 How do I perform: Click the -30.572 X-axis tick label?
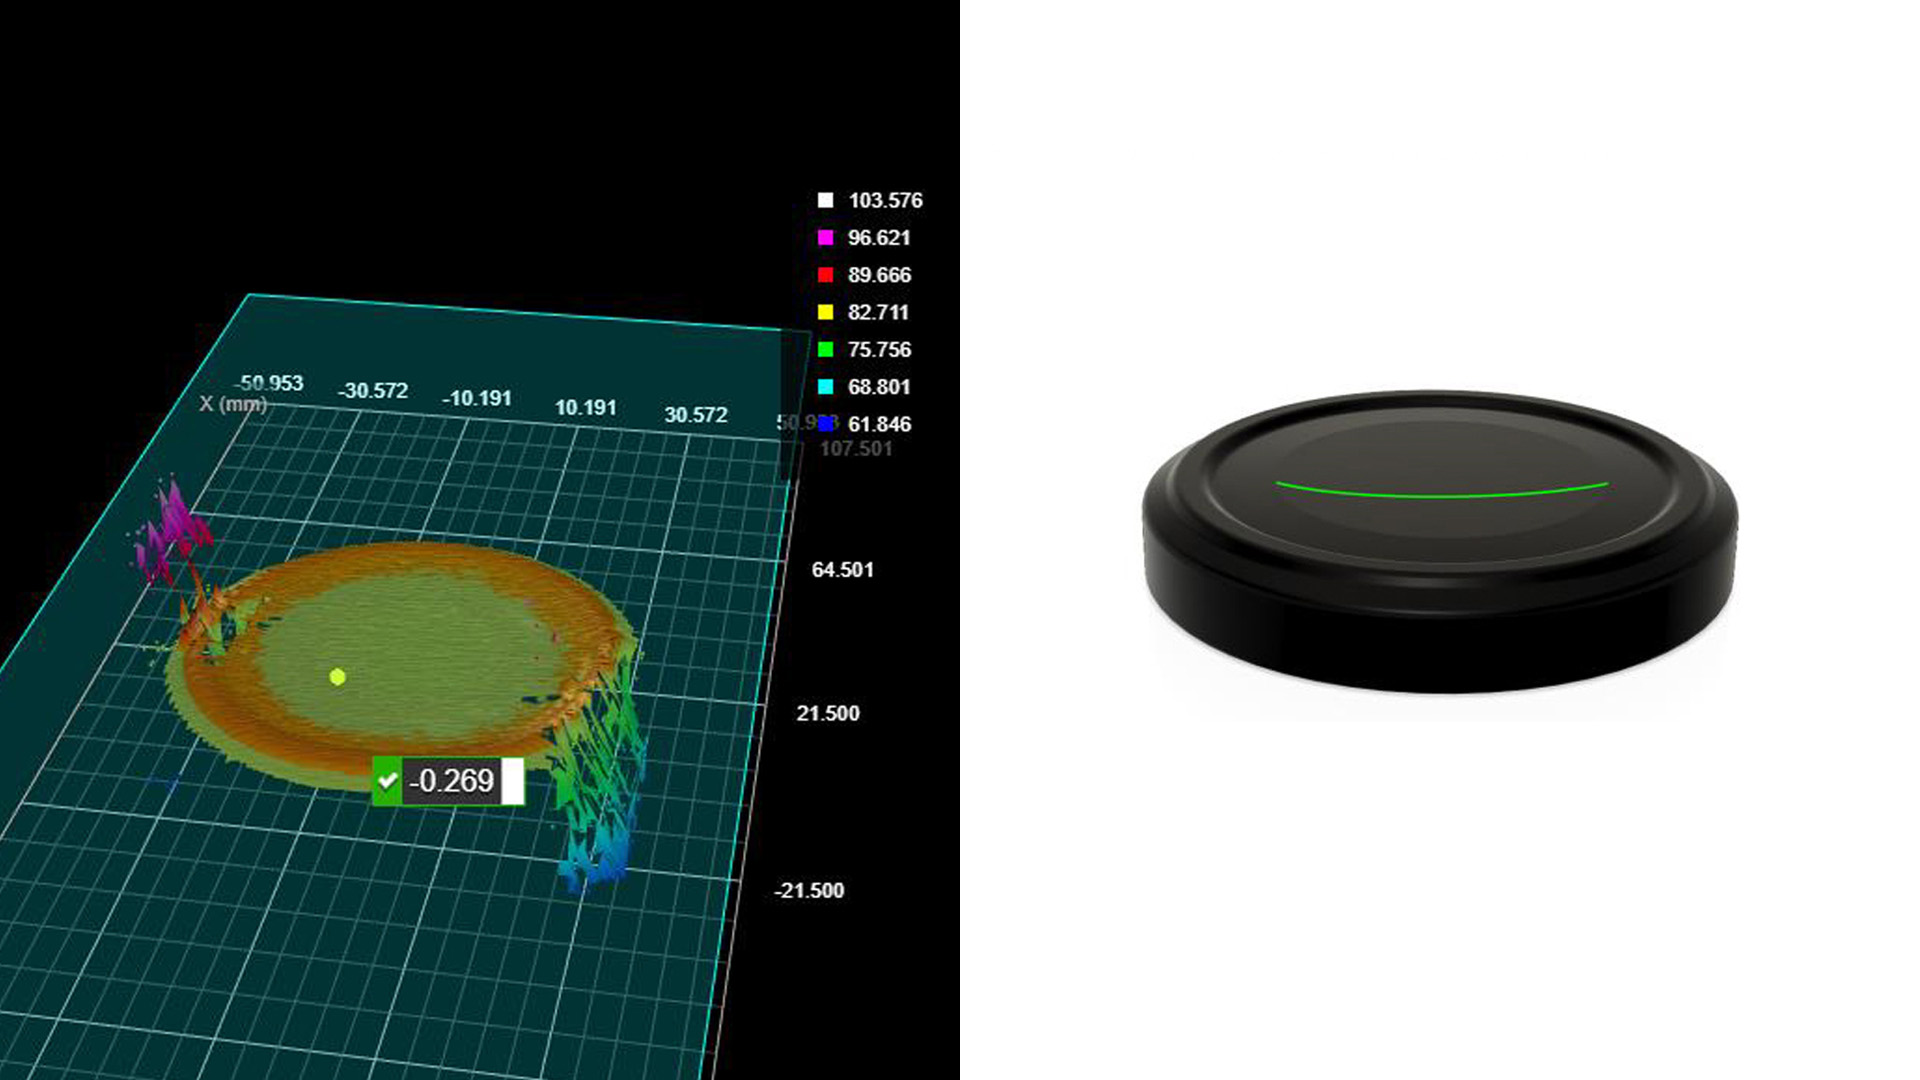point(373,391)
